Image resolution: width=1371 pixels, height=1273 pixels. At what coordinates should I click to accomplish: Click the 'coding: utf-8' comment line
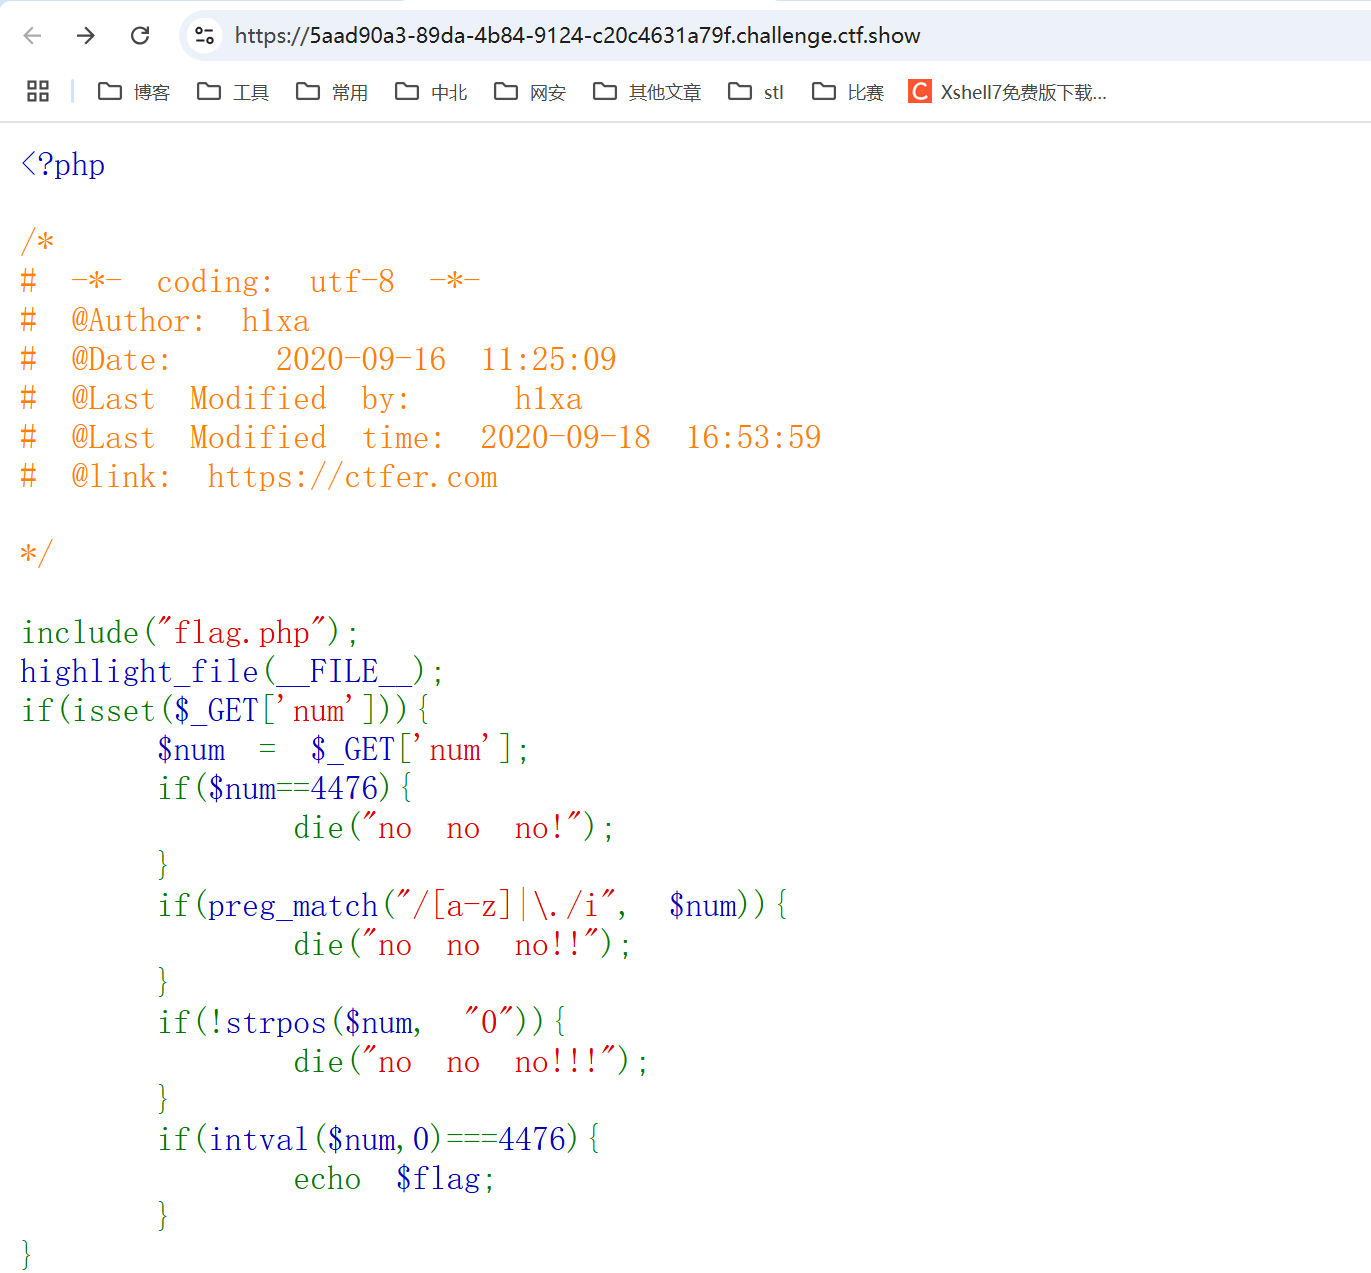pyautogui.click(x=250, y=282)
